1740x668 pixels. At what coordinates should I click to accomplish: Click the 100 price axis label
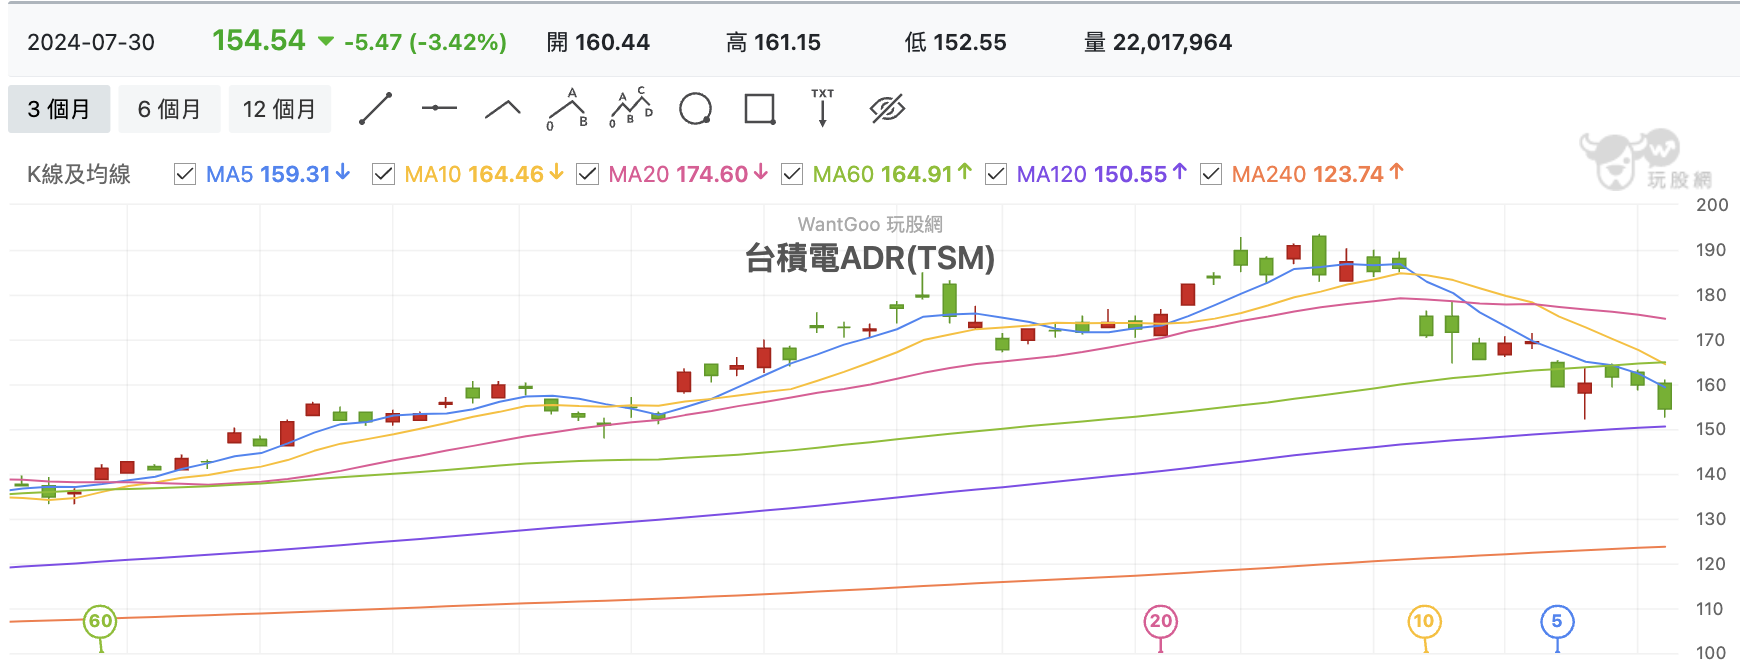(x=1711, y=653)
